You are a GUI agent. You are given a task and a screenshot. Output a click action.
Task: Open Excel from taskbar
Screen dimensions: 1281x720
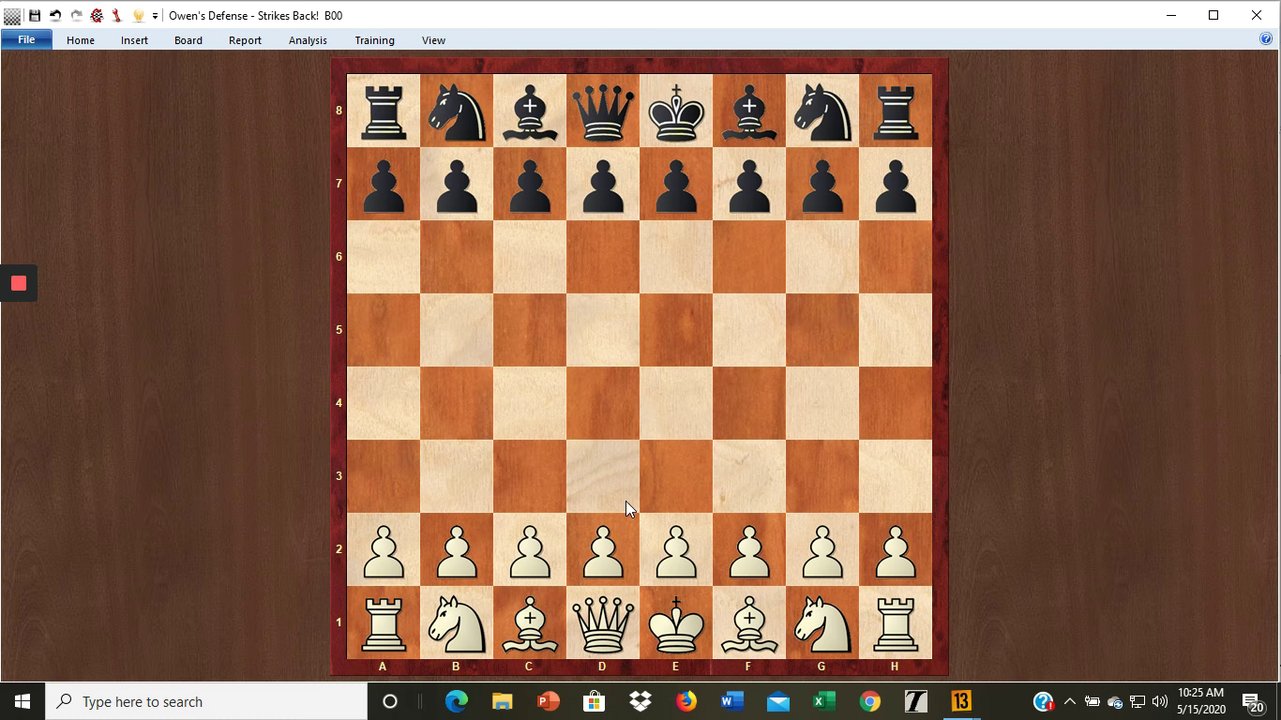coord(824,701)
